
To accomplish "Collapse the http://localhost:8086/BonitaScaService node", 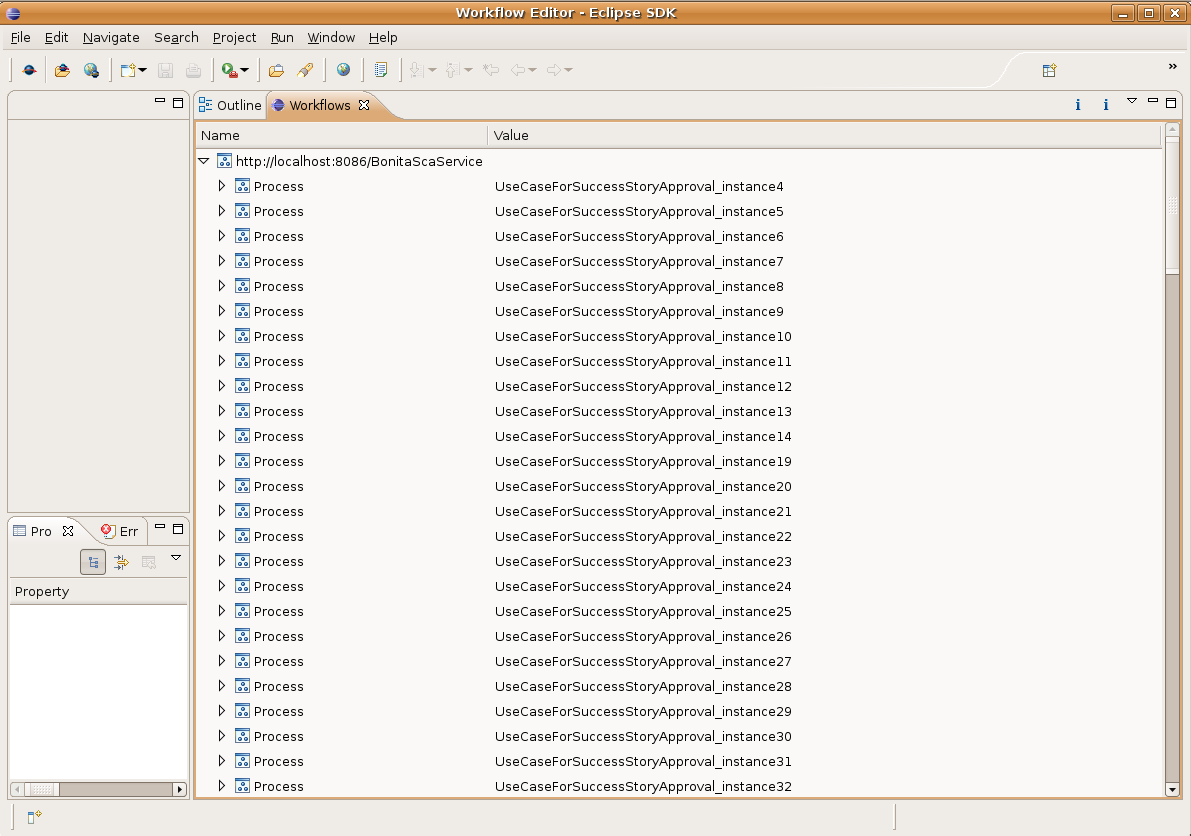I will tap(204, 161).
